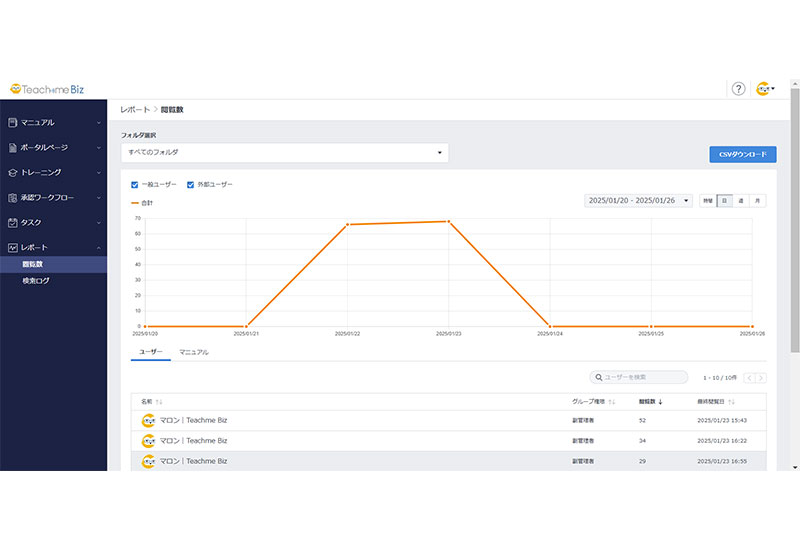Click the CSVダウンロード button

pos(742,155)
